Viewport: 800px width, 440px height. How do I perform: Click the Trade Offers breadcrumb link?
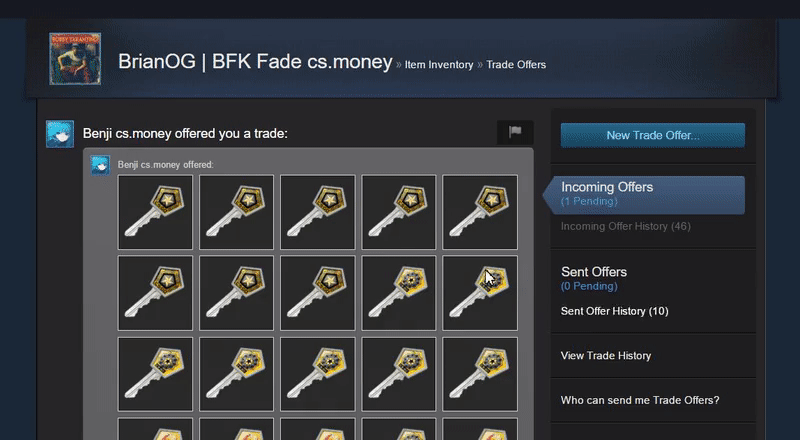click(x=516, y=65)
